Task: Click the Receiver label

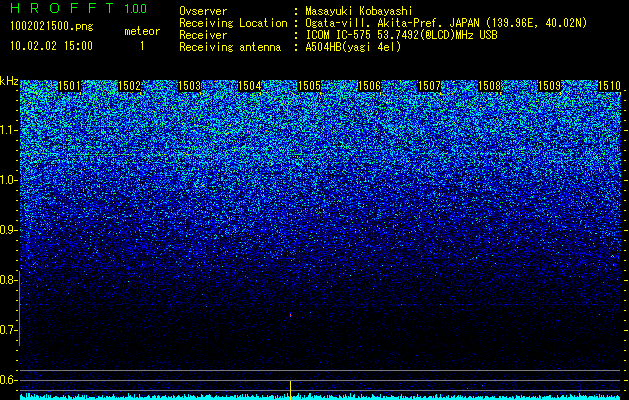Action: pos(203,35)
